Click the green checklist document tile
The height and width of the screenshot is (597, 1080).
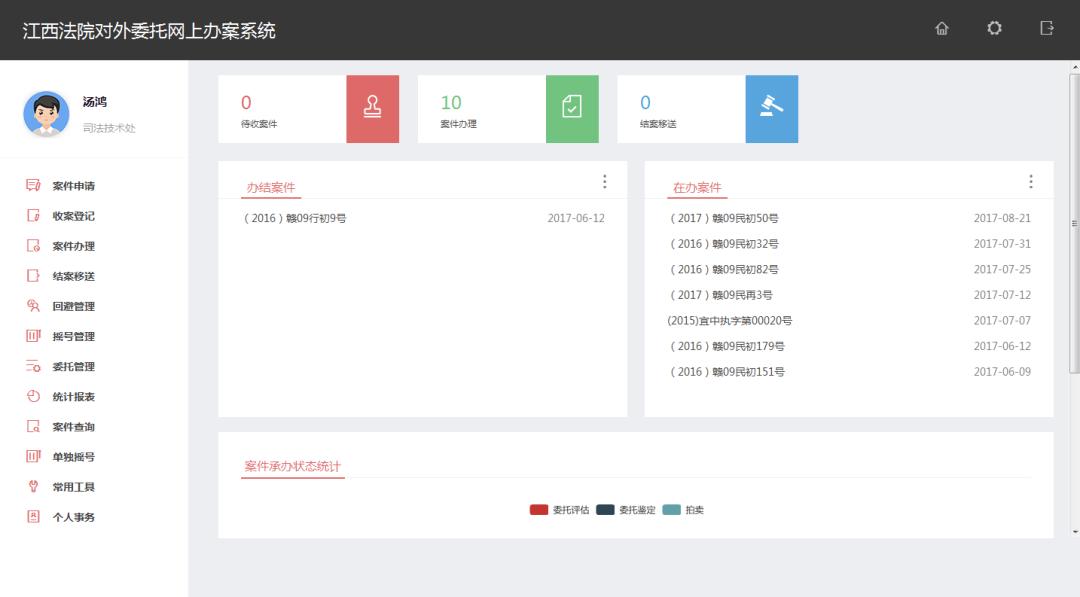(572, 108)
